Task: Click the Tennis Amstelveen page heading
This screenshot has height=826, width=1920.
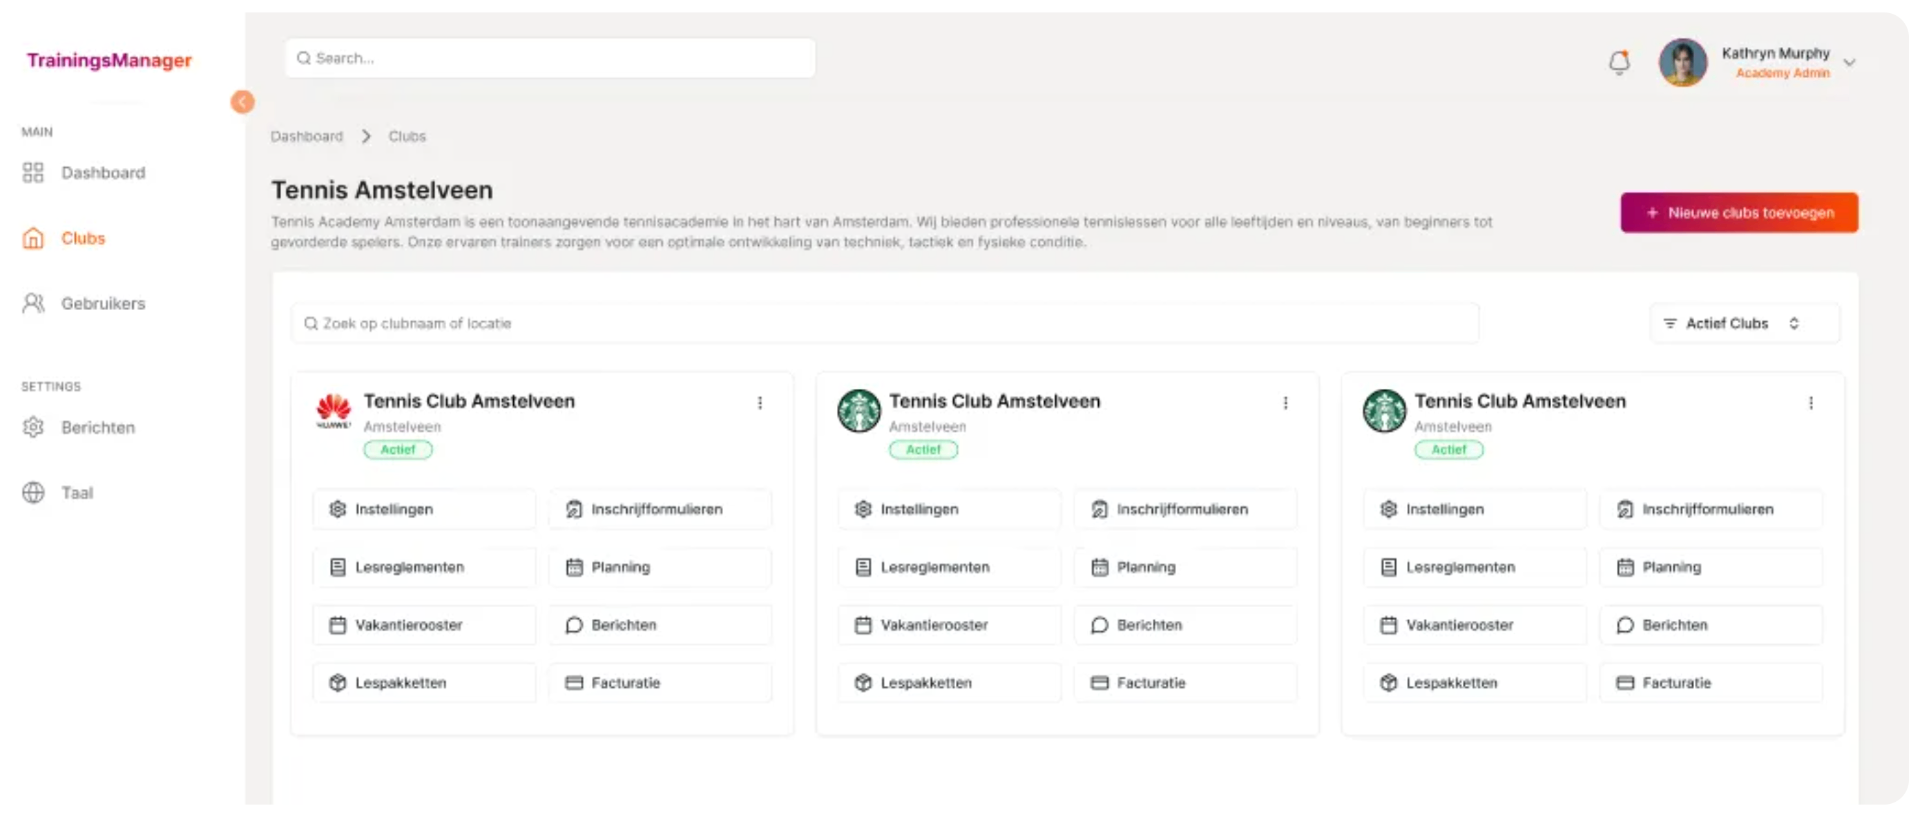Action: click(x=382, y=190)
